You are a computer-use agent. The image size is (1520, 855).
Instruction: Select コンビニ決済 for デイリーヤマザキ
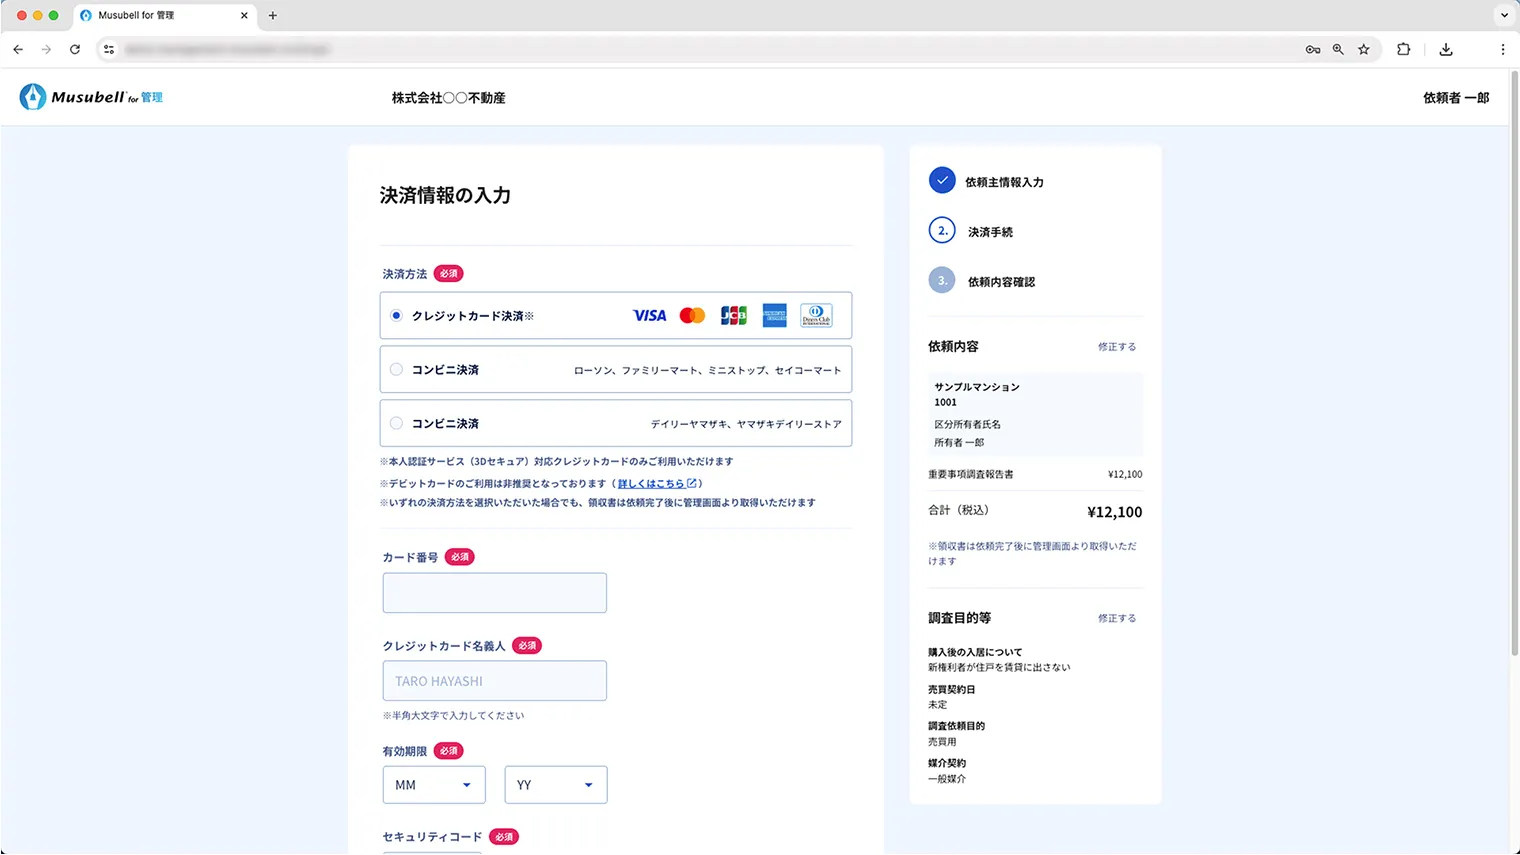click(395, 423)
